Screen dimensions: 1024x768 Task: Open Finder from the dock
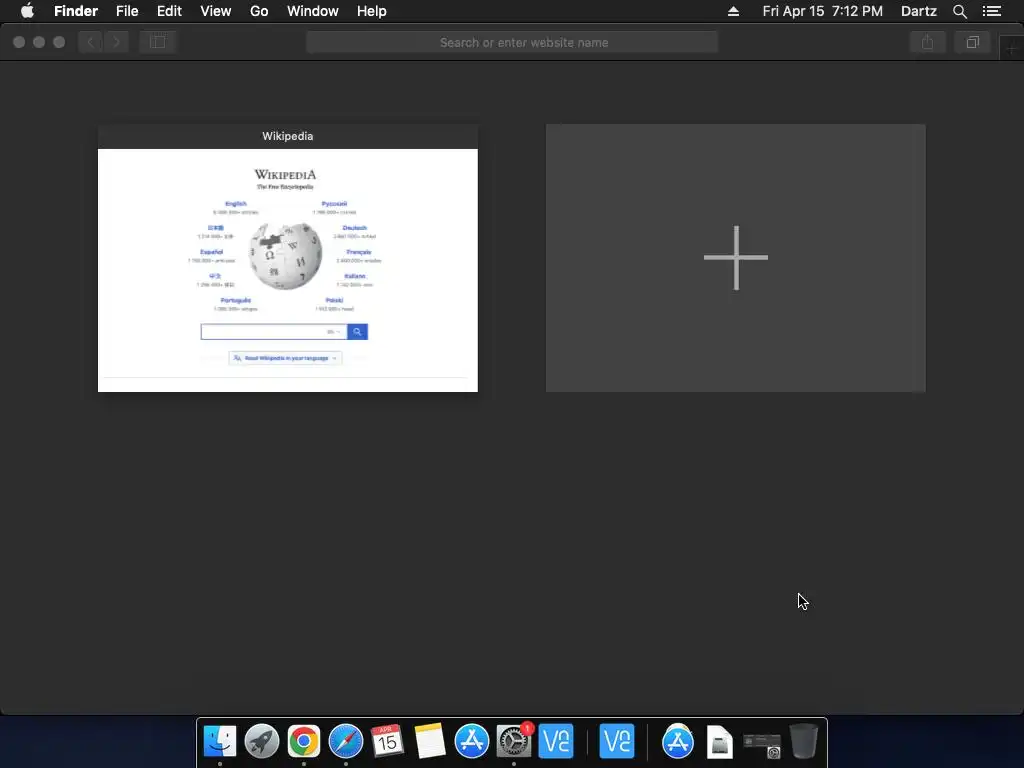220,741
